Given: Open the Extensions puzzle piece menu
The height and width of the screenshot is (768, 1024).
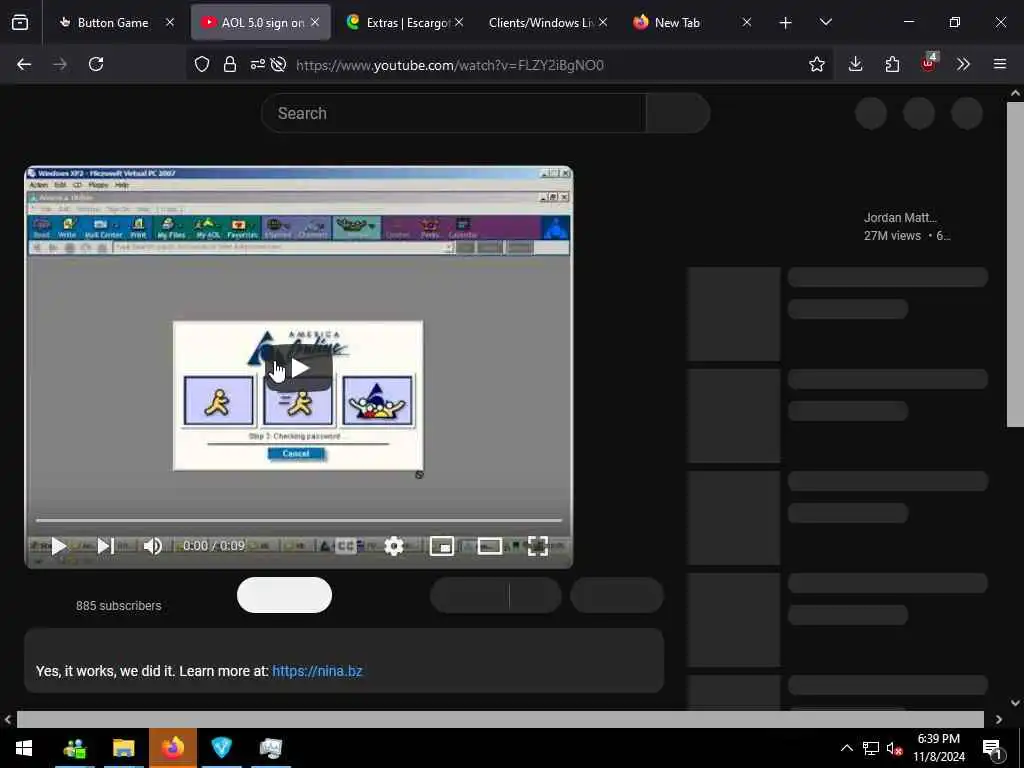Looking at the screenshot, I should pos(892,64).
